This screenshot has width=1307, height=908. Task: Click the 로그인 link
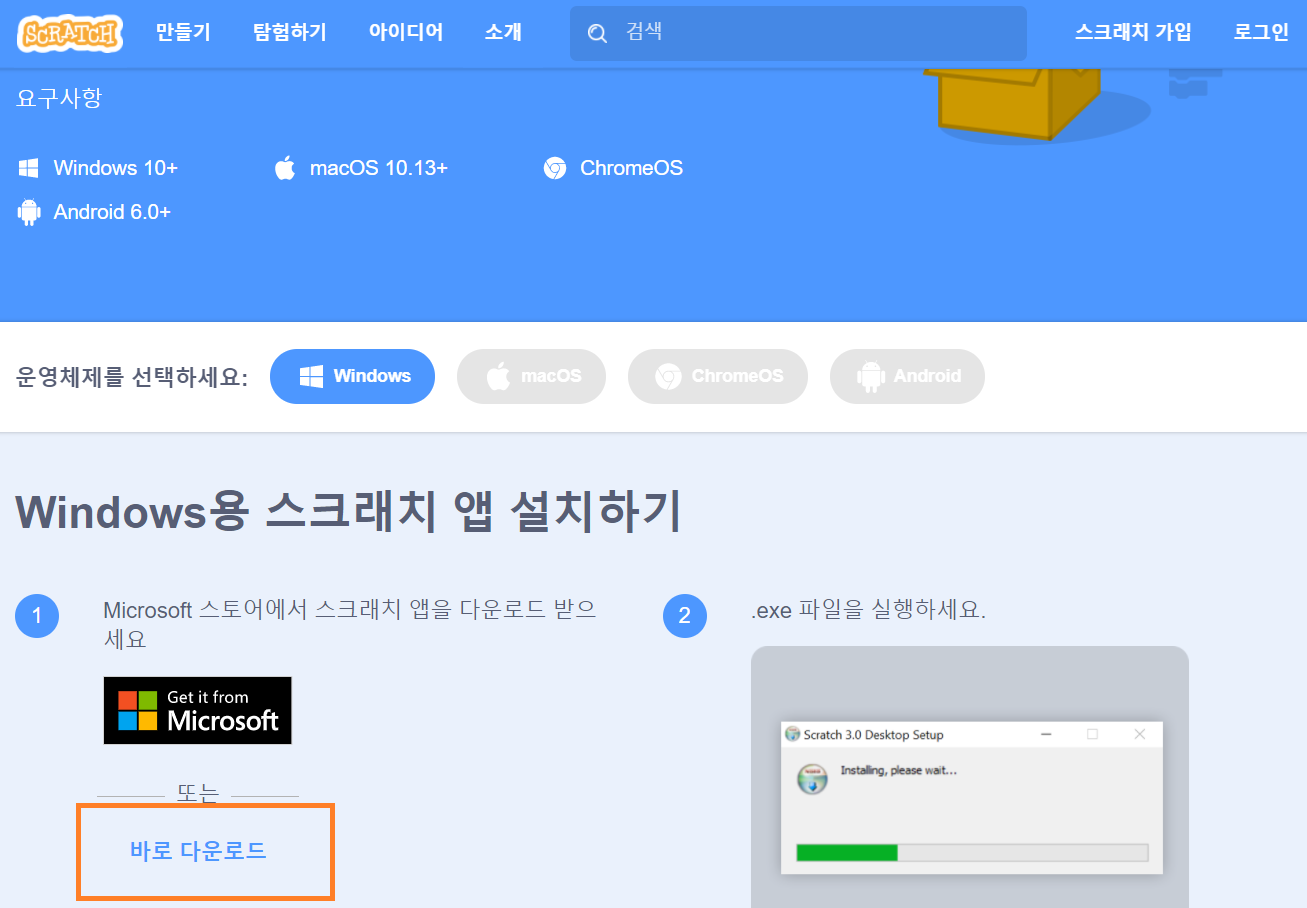pyautogui.click(x=1261, y=32)
